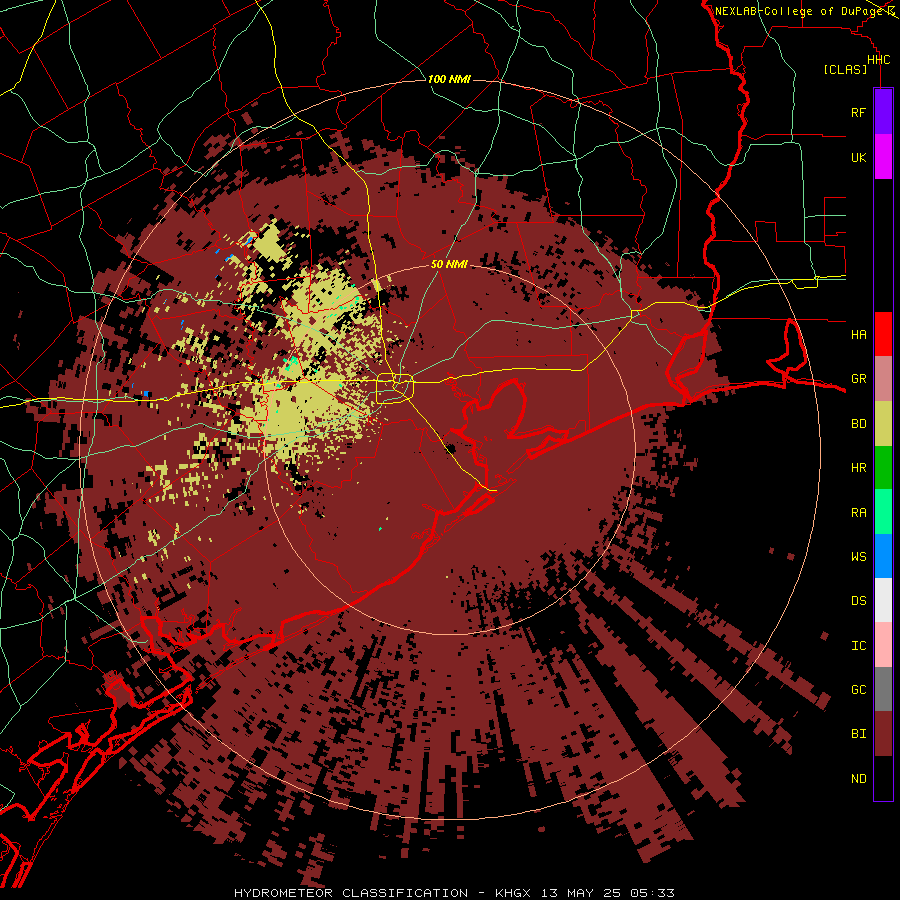Click the 100 NMI range ring label
This screenshot has height=900, width=900.
point(449,79)
